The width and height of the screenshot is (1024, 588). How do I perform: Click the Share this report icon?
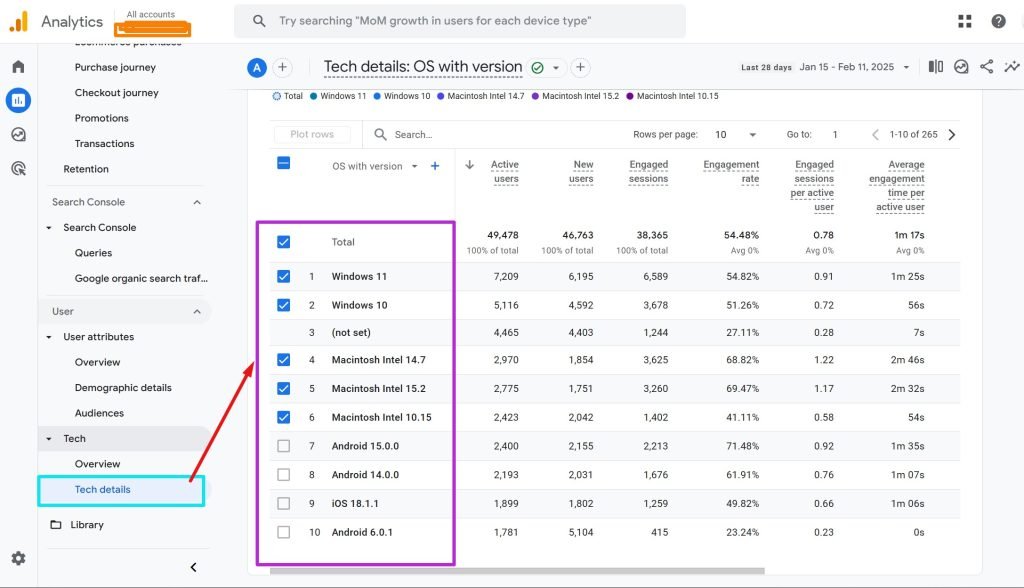coord(987,67)
